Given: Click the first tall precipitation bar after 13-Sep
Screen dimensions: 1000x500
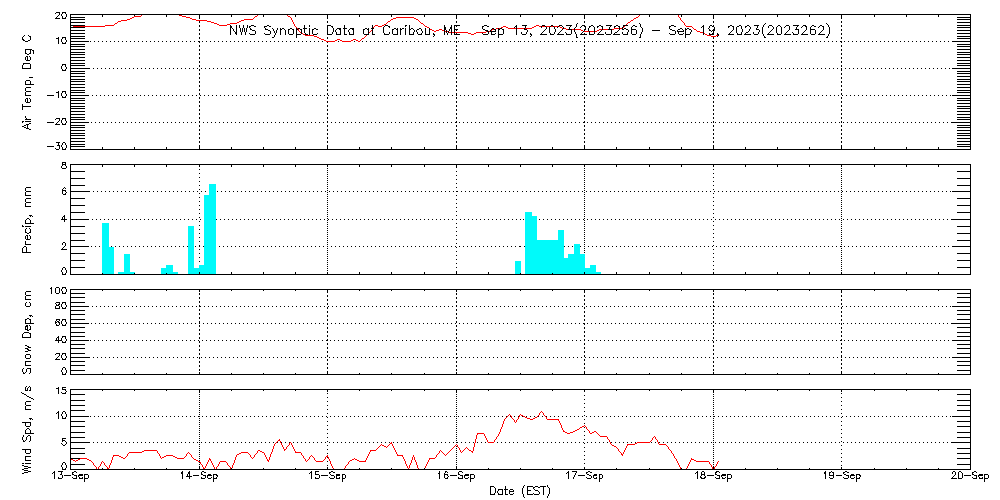Looking at the screenshot, I should click(x=105, y=247).
